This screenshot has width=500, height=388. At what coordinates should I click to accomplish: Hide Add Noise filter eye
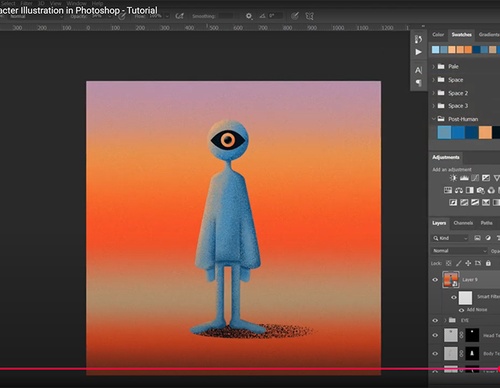[x=462, y=310]
